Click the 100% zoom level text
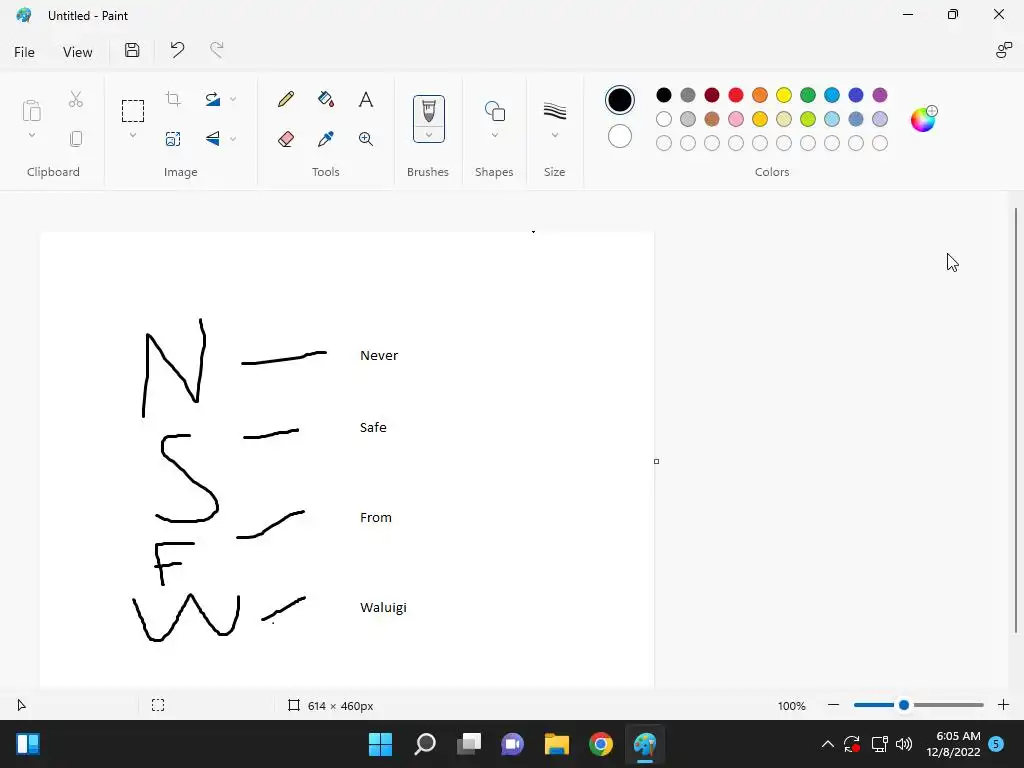 792,705
